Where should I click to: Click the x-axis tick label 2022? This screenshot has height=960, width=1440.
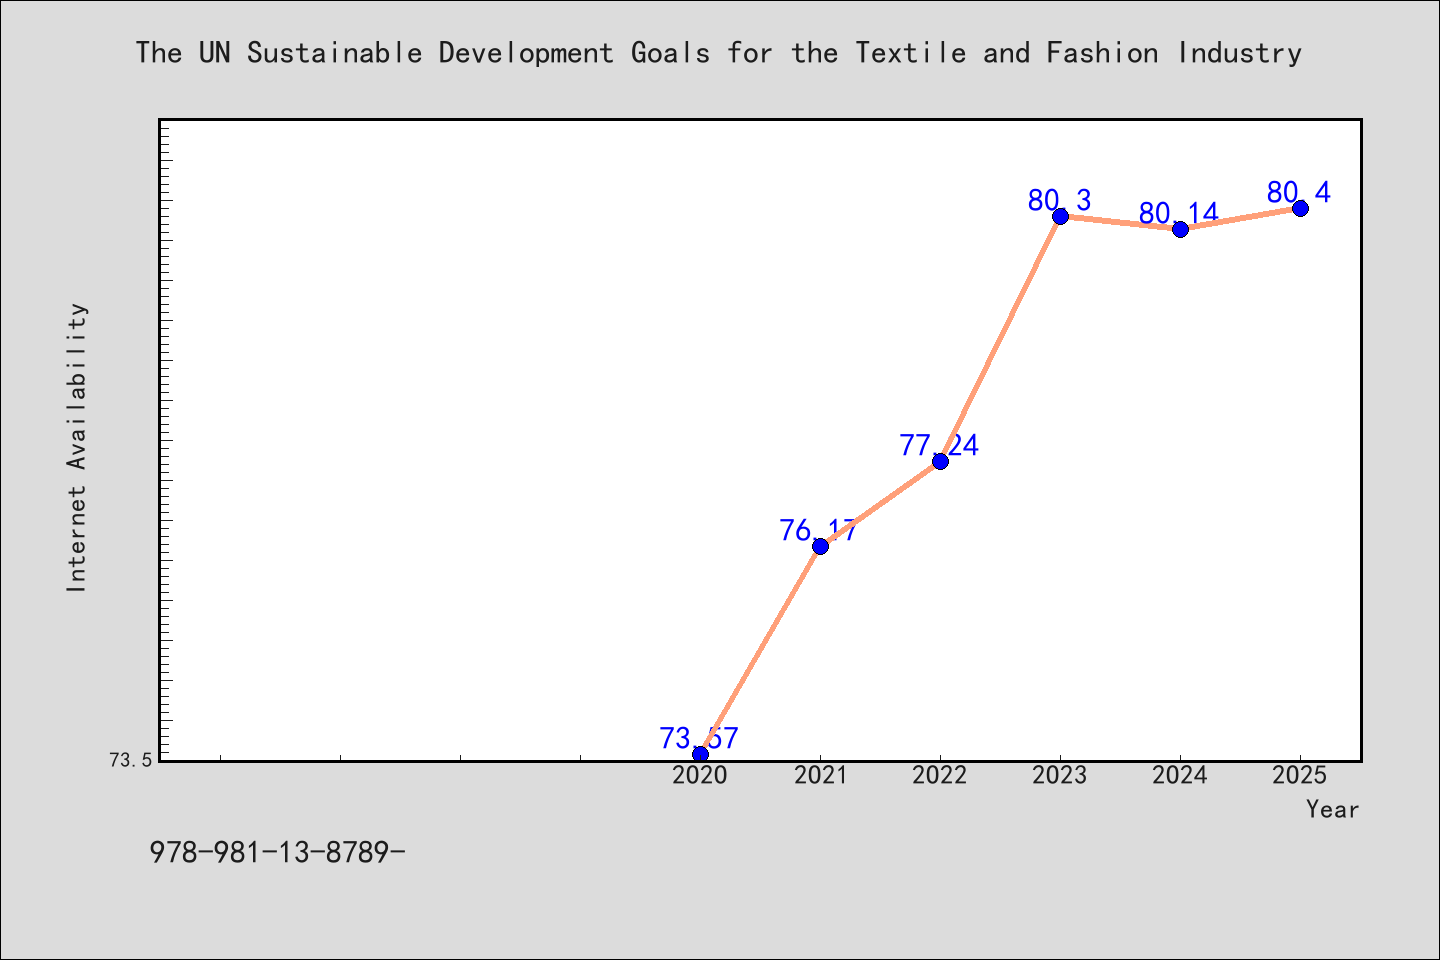coord(940,776)
